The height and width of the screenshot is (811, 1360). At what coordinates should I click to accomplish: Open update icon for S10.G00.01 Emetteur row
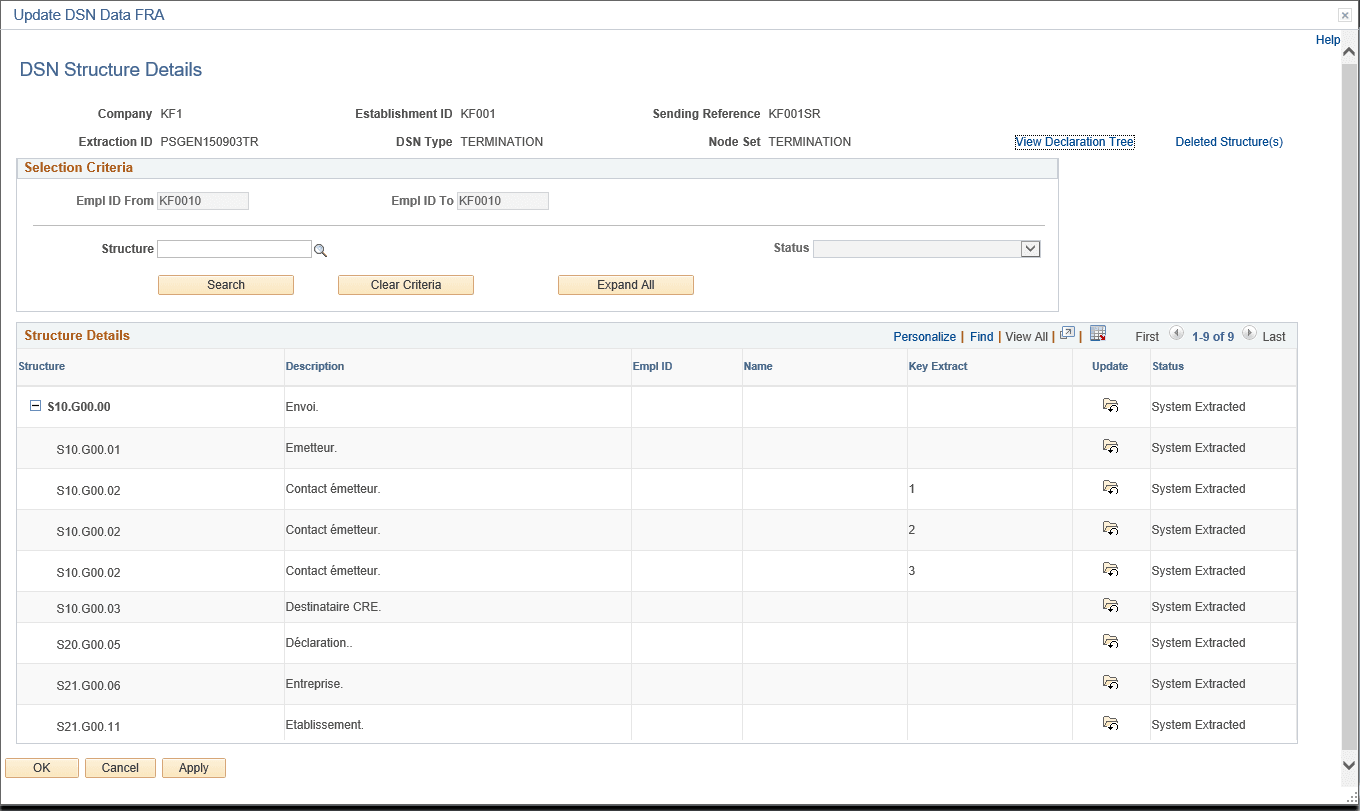tap(1110, 447)
